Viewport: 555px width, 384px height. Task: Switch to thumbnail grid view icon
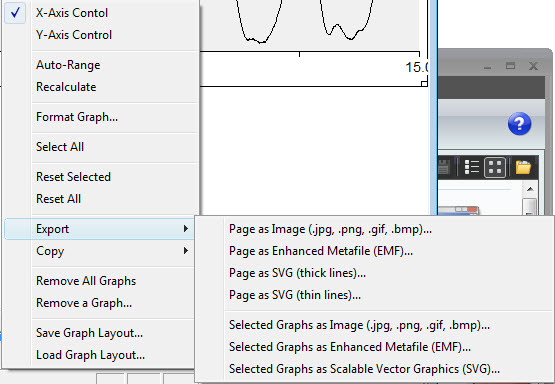click(x=494, y=167)
